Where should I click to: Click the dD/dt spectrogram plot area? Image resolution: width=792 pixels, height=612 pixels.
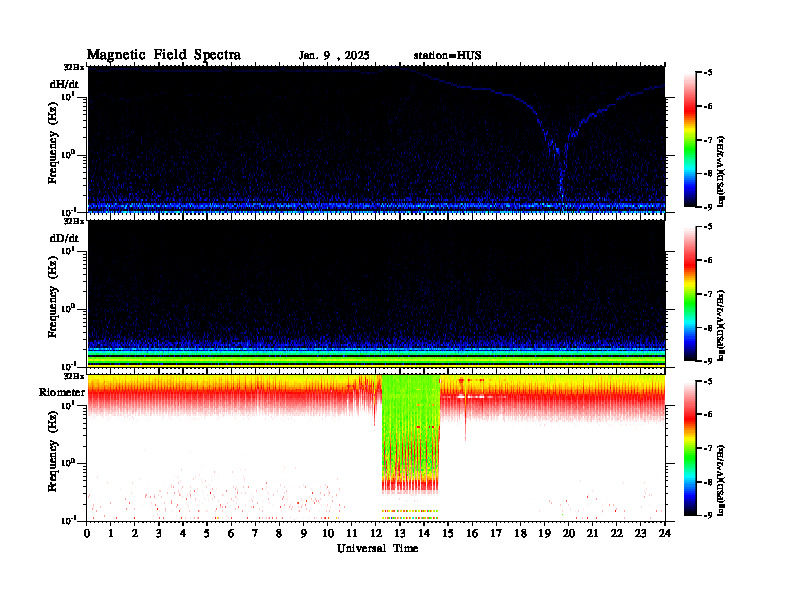tap(376, 293)
